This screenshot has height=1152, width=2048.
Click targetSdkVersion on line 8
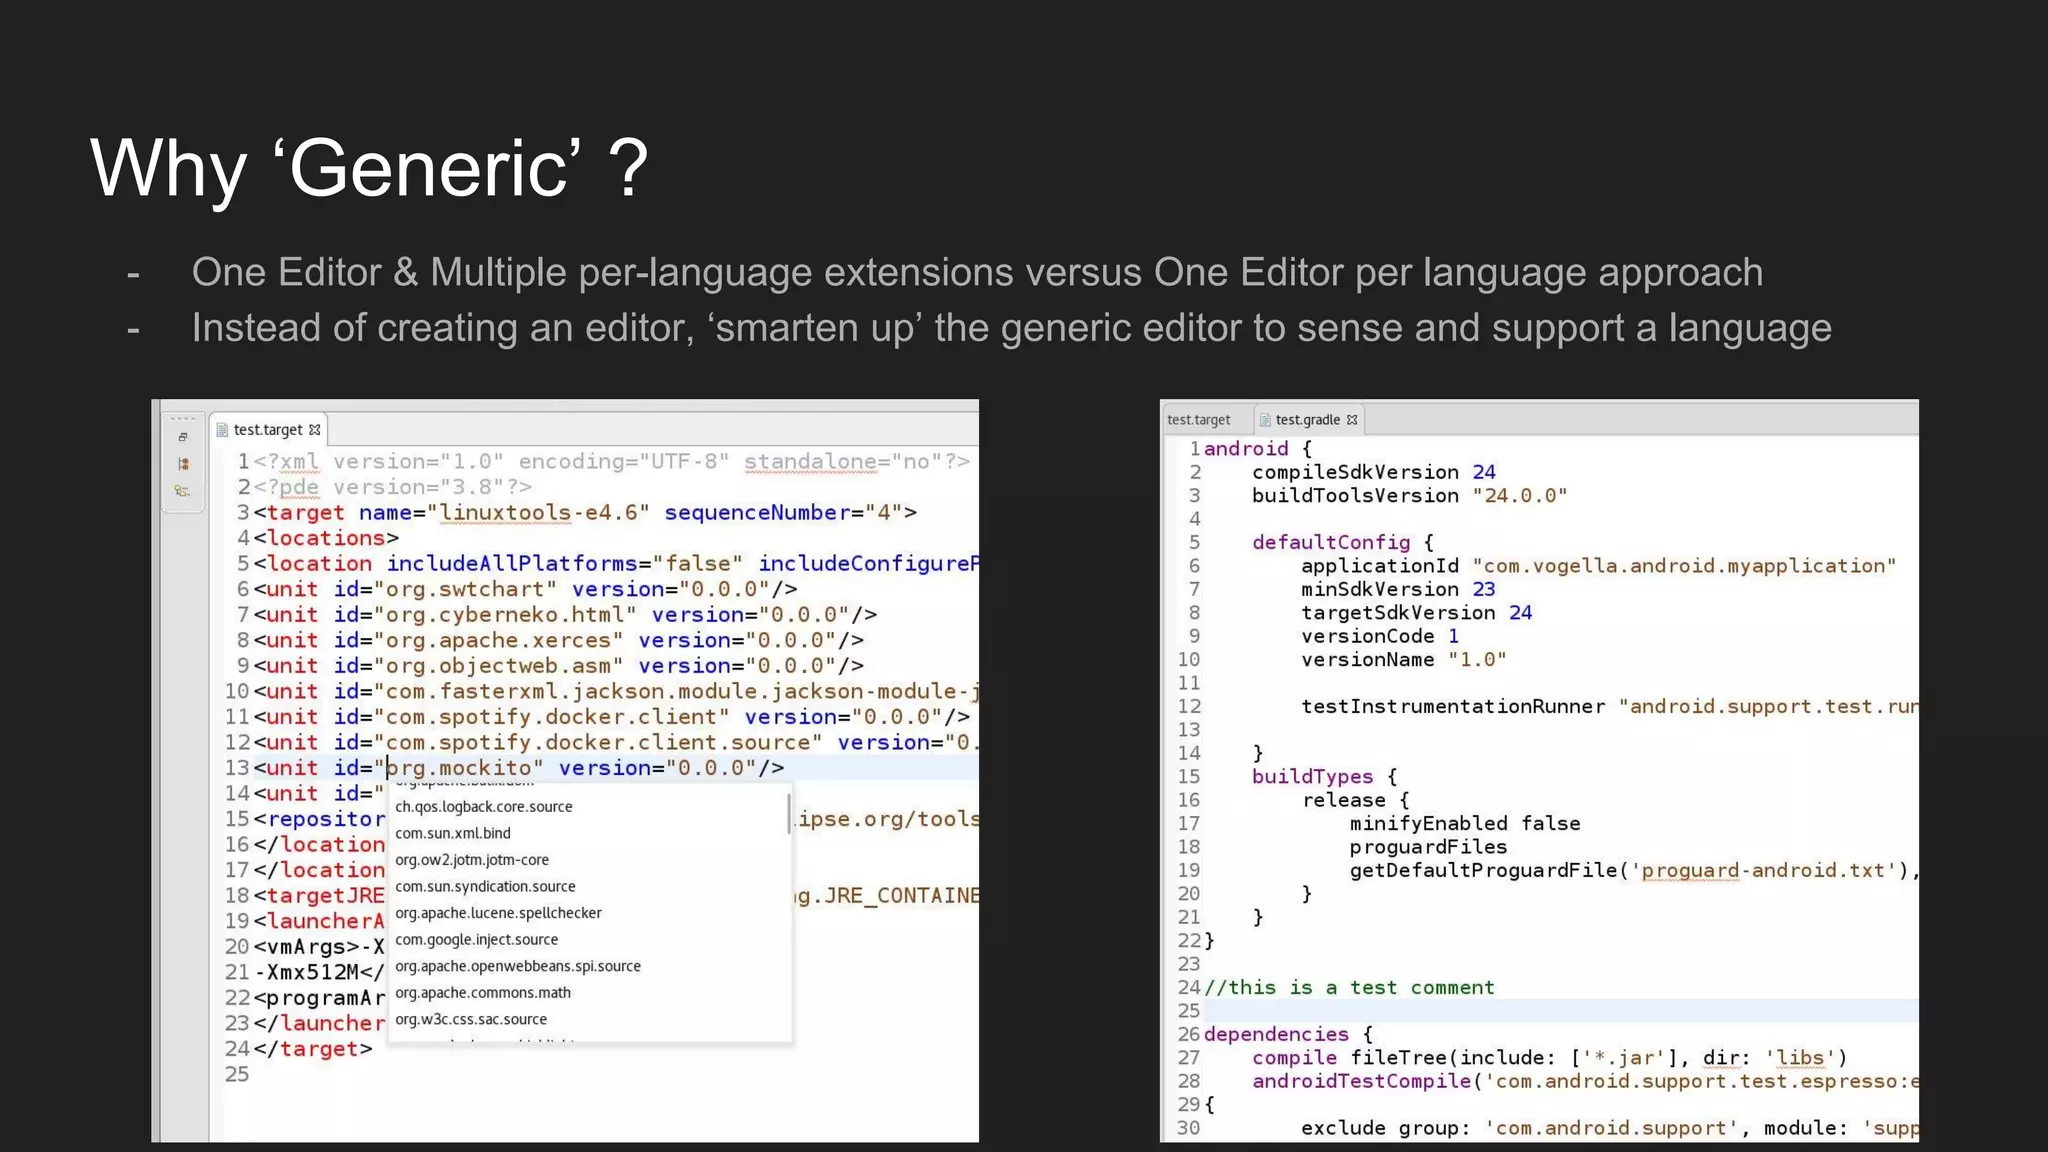[x=1398, y=613]
